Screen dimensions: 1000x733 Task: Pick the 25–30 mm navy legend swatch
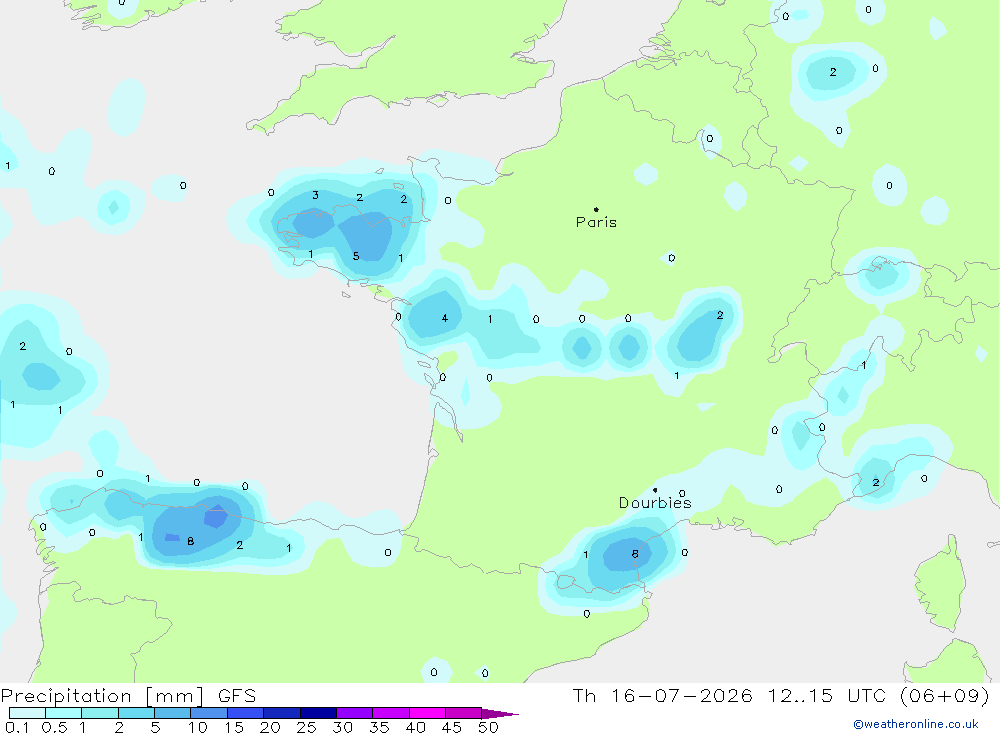[318, 713]
